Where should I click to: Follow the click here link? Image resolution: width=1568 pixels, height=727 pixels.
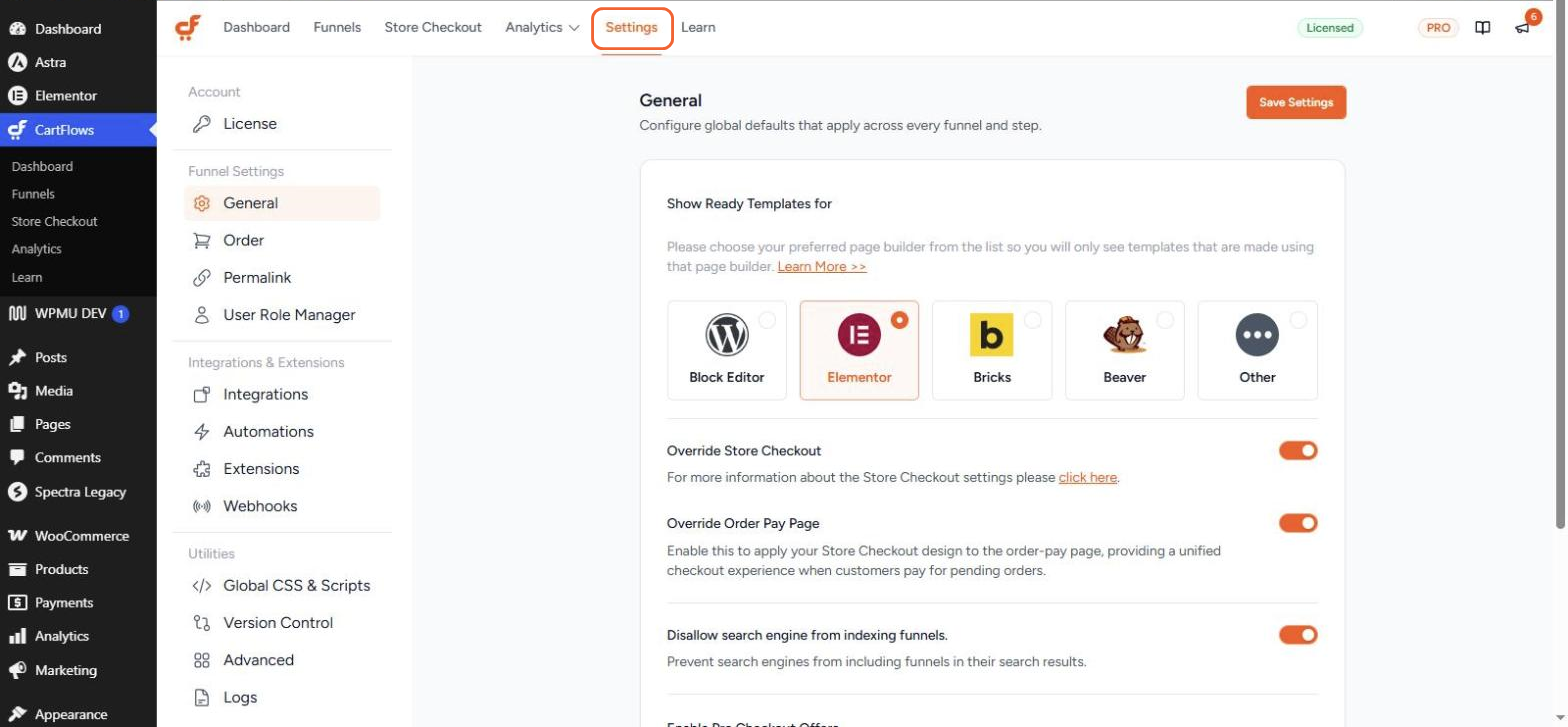(1088, 478)
